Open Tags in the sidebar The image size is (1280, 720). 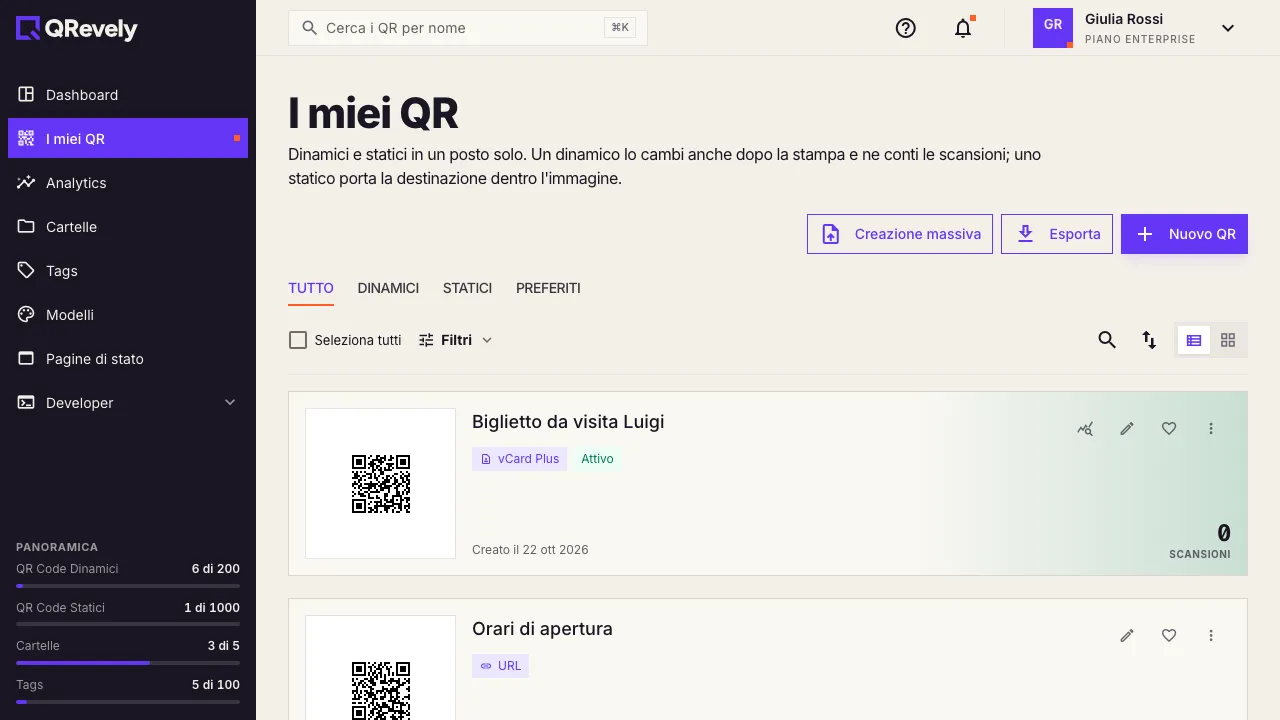[x=128, y=271]
